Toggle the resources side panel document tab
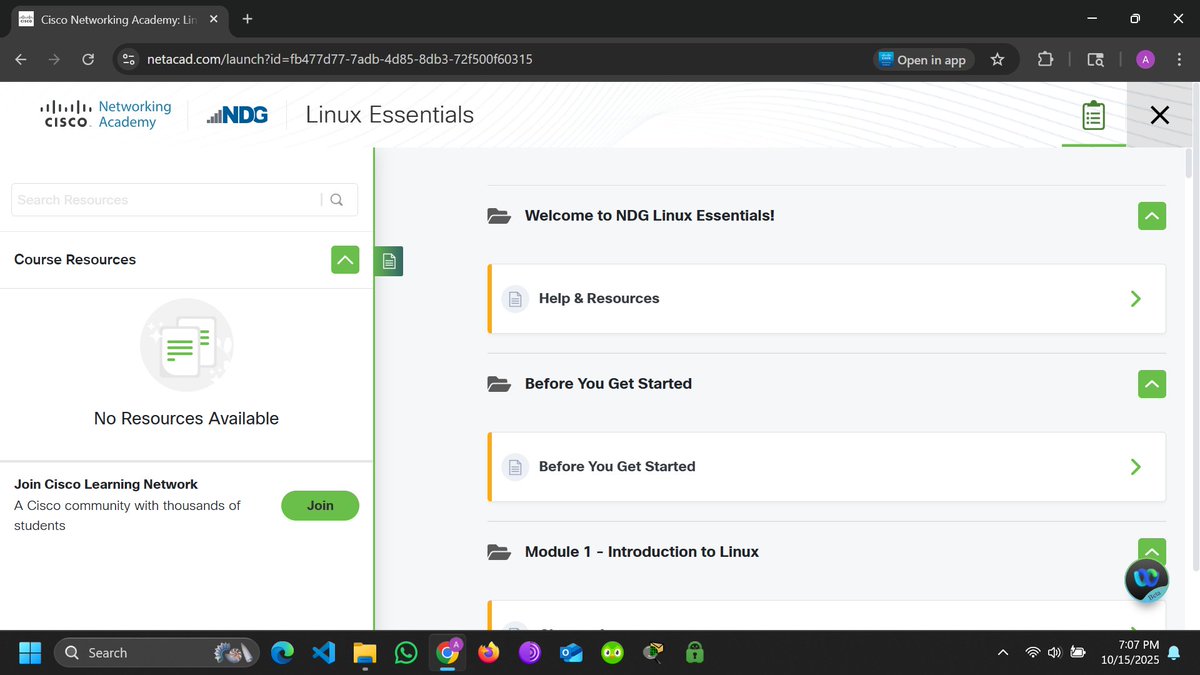The height and width of the screenshot is (675, 1200). click(x=389, y=261)
